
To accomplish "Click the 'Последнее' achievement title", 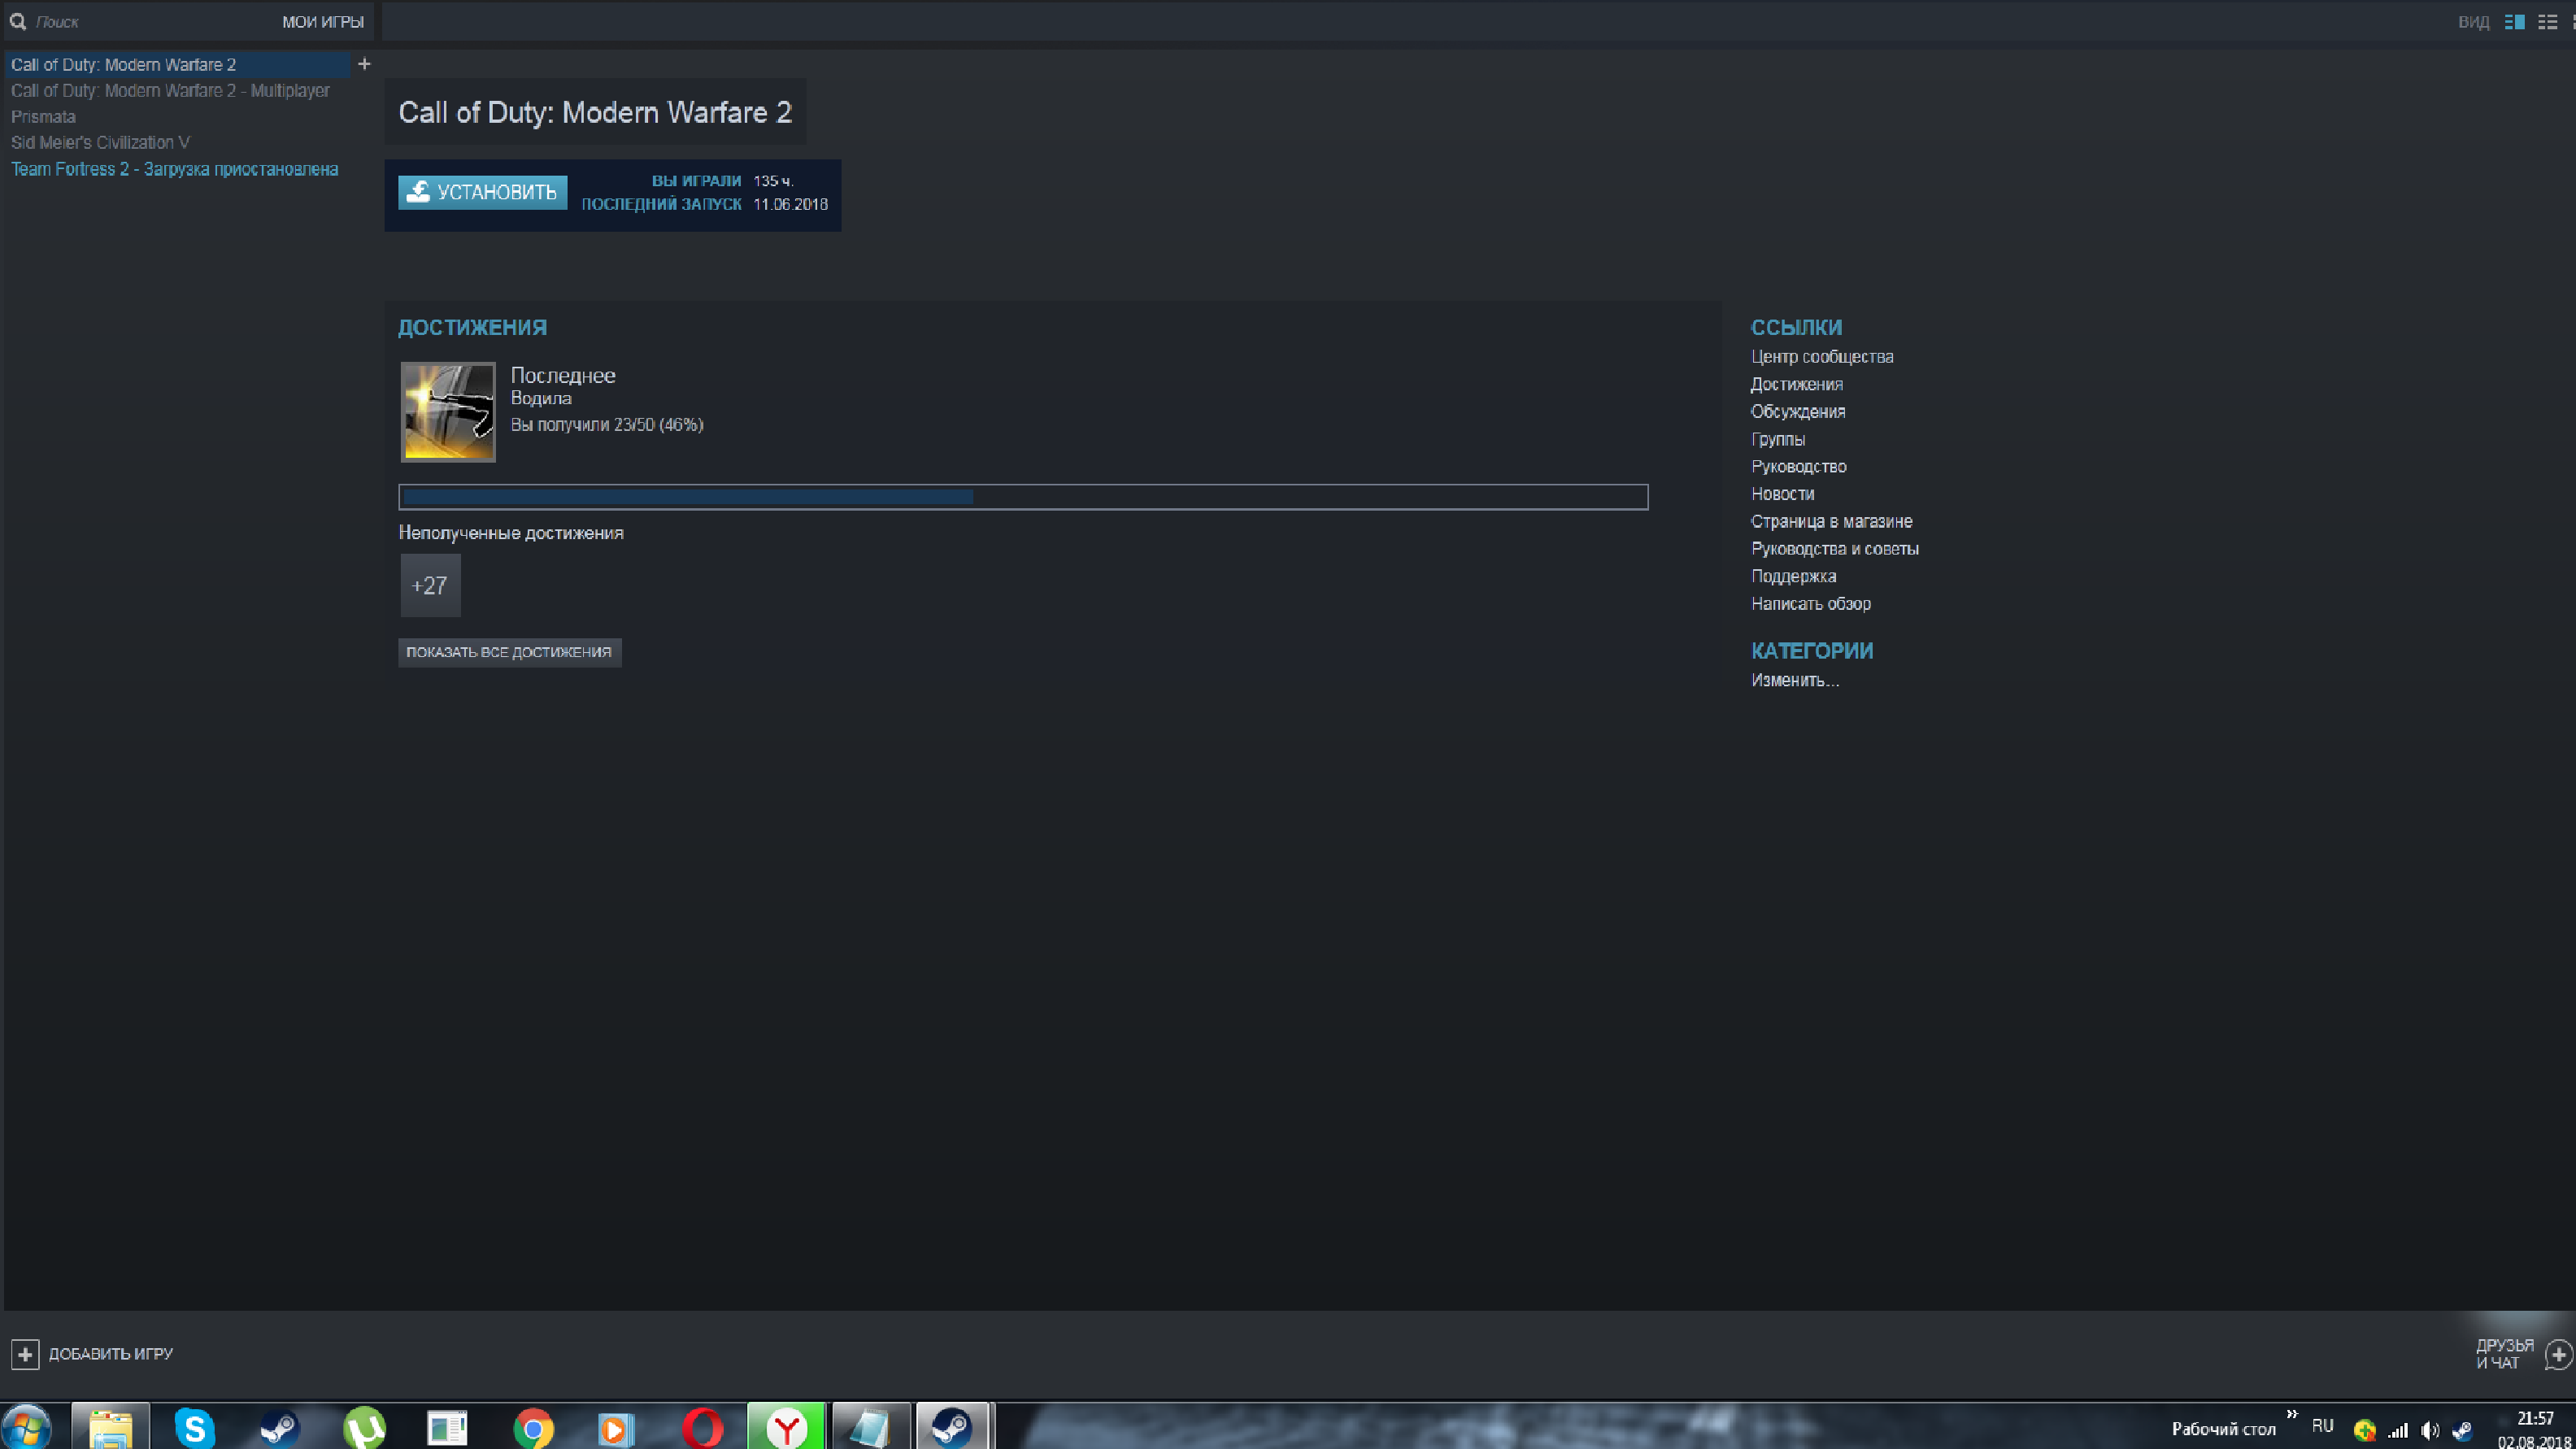I will (563, 375).
